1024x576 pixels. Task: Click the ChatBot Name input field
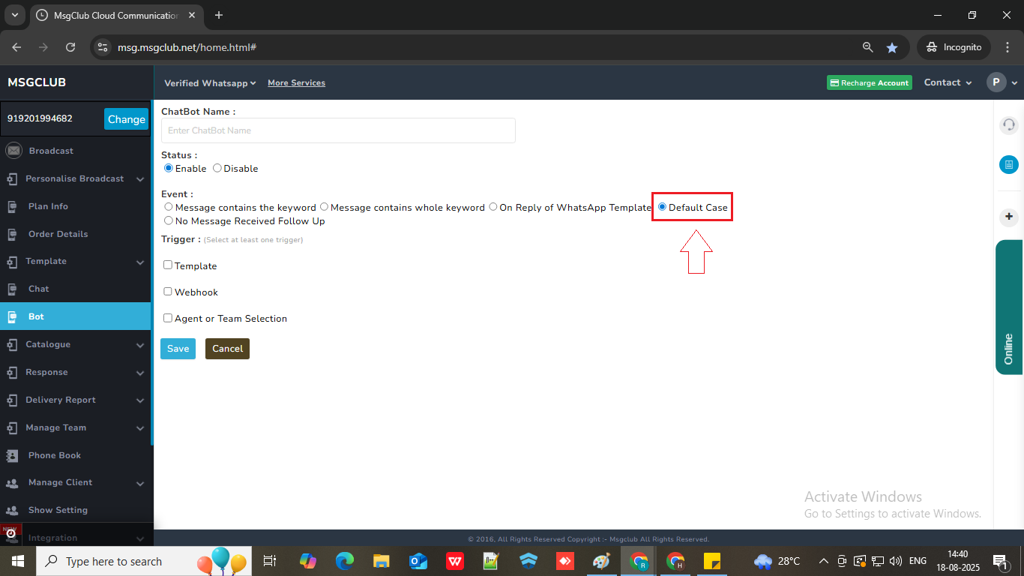[x=338, y=131]
